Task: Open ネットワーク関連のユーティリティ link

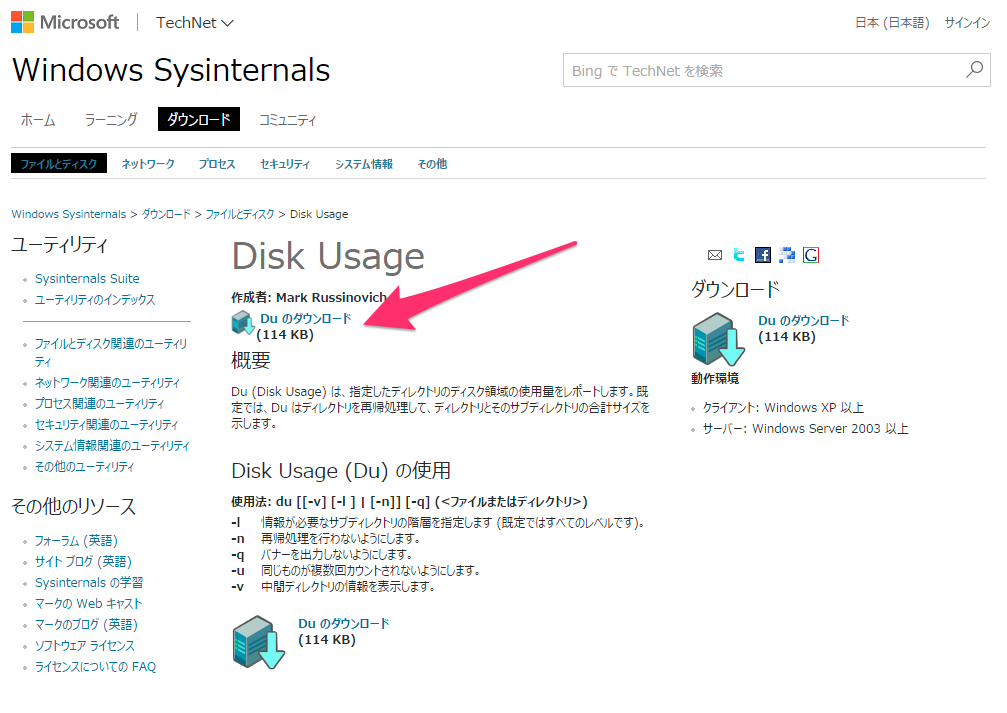Action: pos(107,382)
